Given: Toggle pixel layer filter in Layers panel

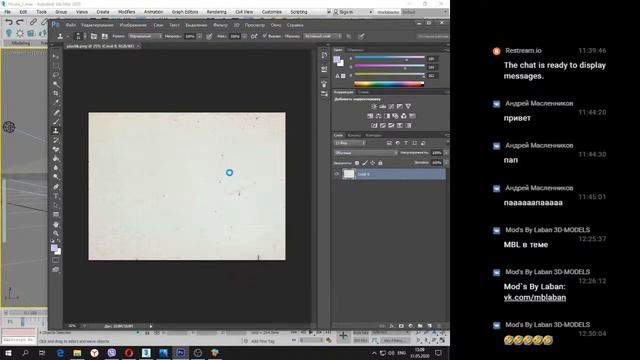Looking at the screenshot, I should pyautogui.click(x=389, y=143).
